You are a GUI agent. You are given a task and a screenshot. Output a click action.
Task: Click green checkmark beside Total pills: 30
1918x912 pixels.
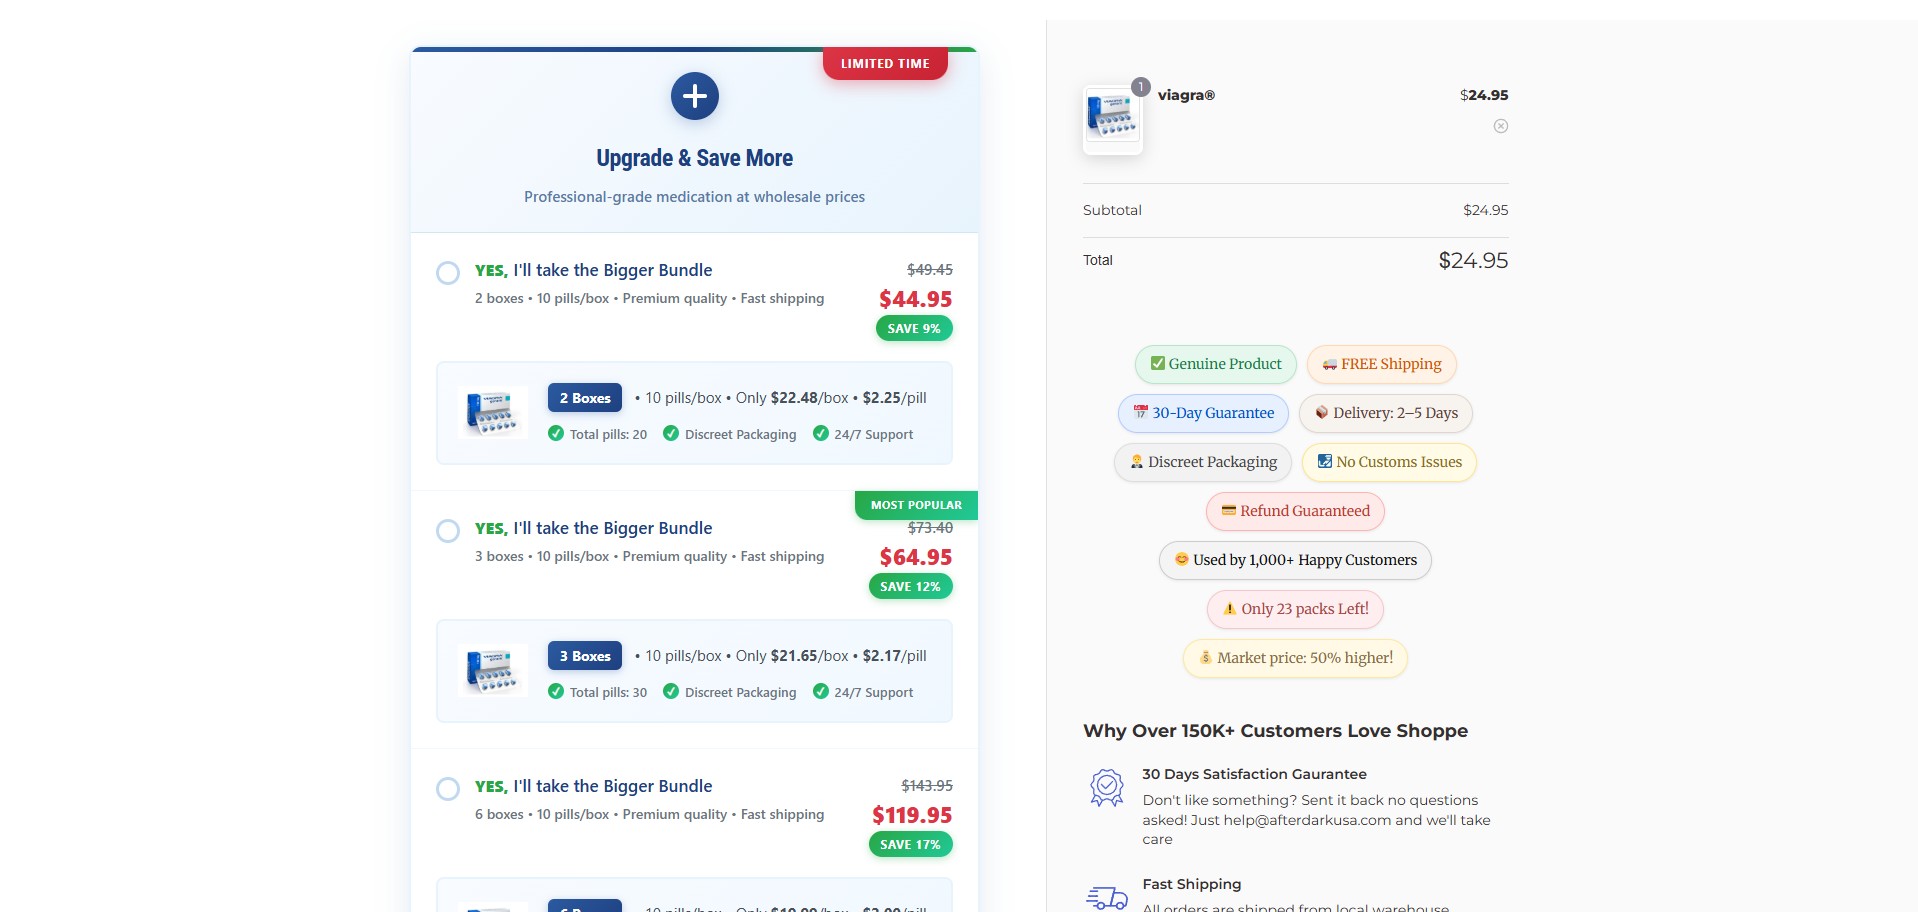(556, 691)
